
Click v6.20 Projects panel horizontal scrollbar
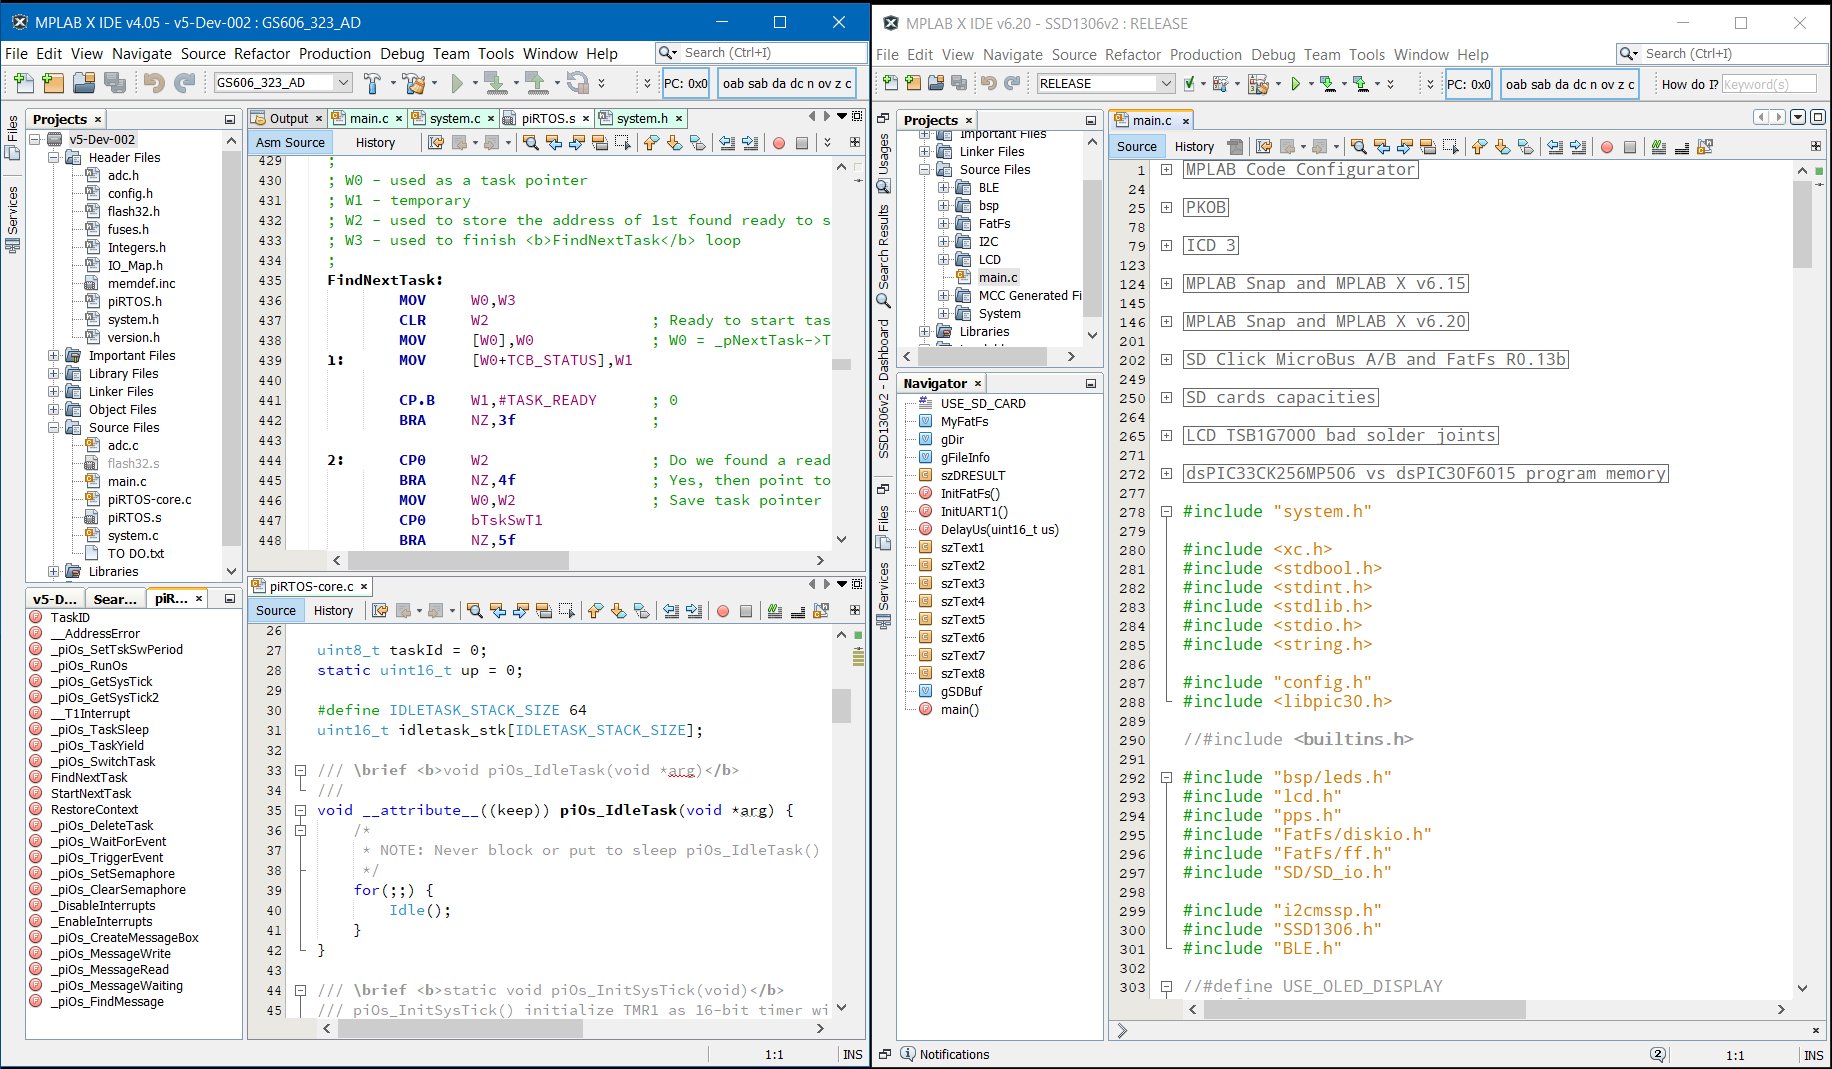(982, 357)
